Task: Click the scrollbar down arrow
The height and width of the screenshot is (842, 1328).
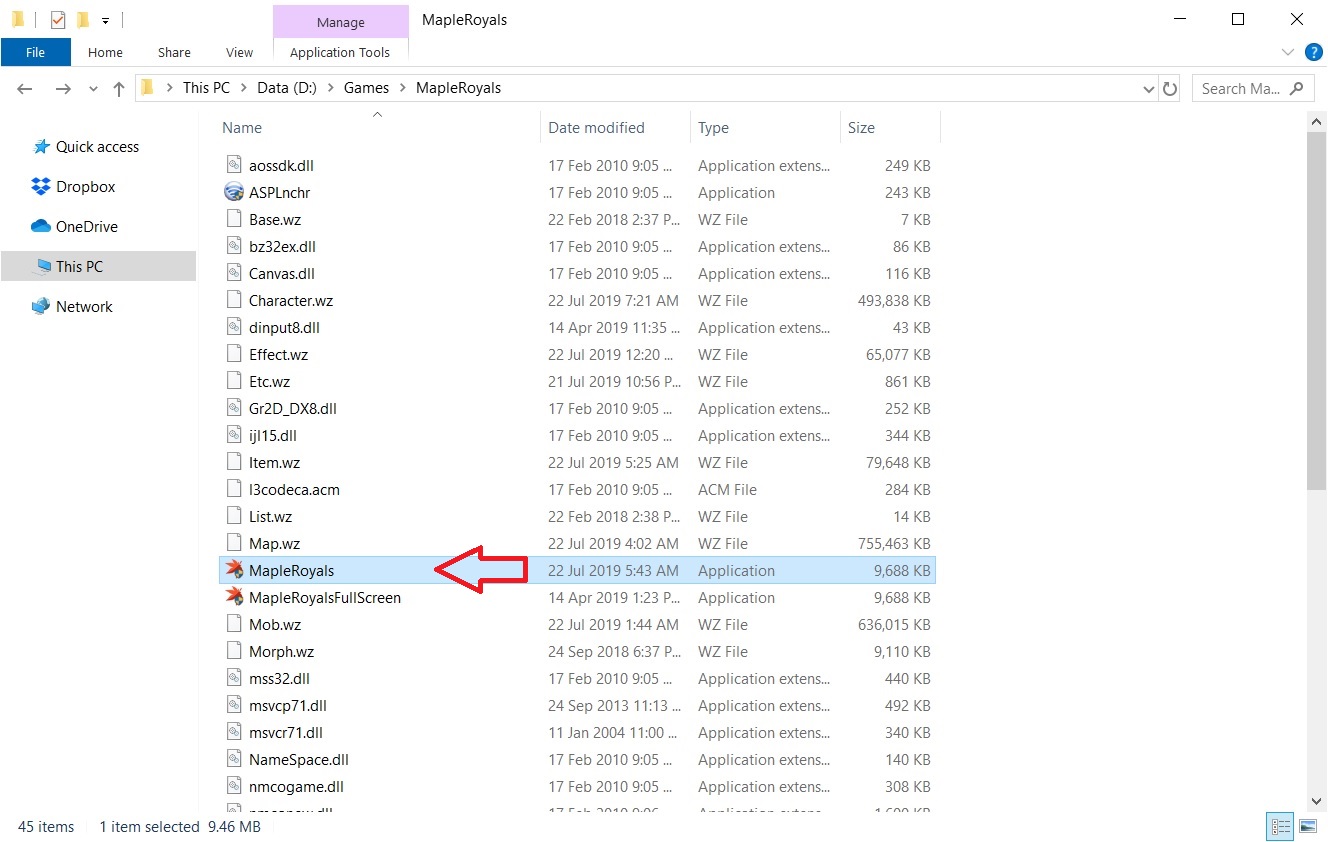Action: coord(1318,800)
